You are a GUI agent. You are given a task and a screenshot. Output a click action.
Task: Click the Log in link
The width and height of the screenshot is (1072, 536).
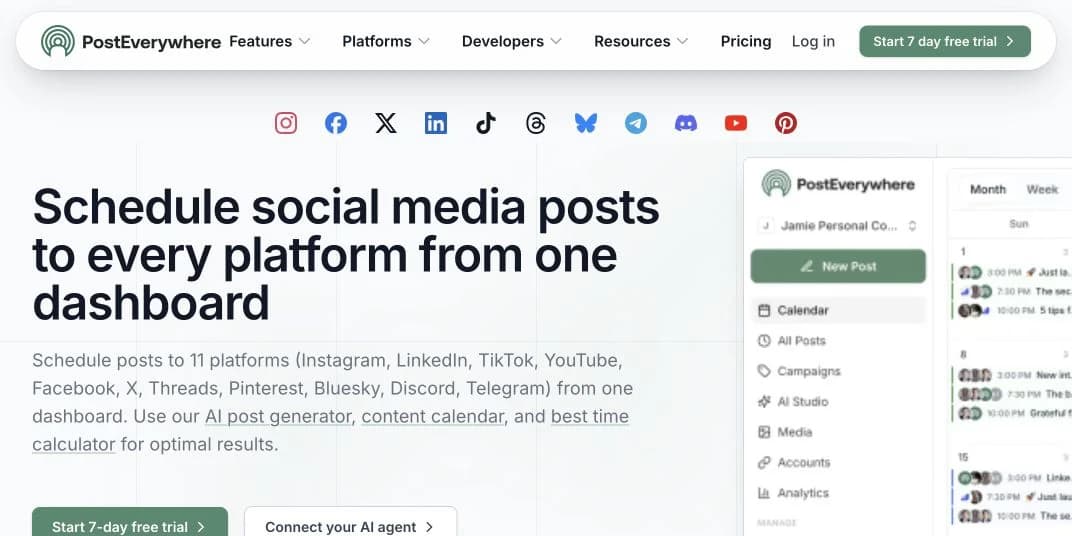click(x=813, y=41)
